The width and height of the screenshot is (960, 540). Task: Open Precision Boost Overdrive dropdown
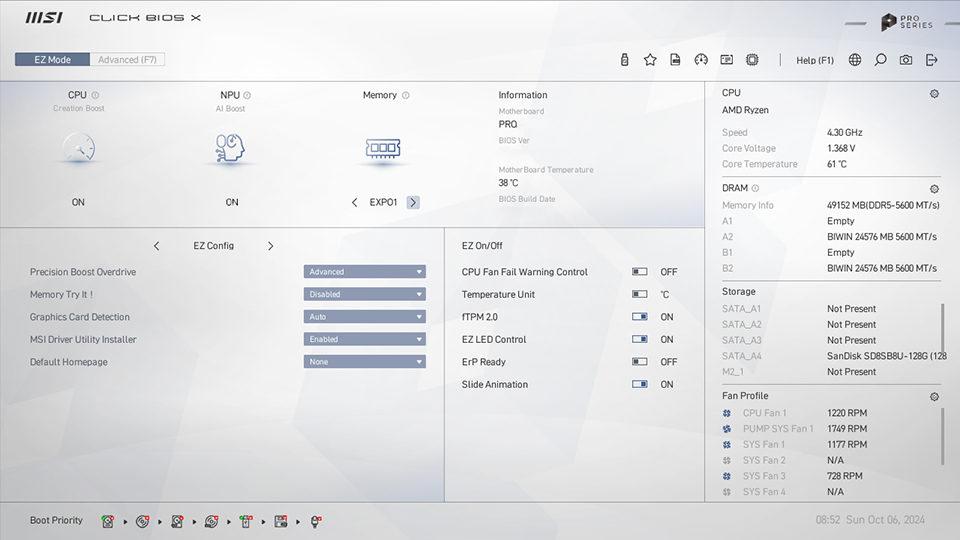[364, 272]
